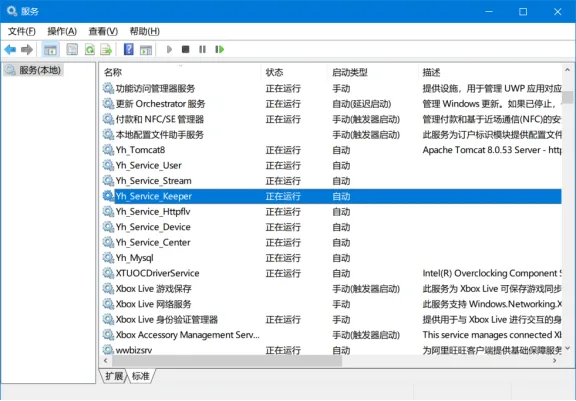Click the export list toolbar icon
The image size is (576, 401).
coord(107,49)
